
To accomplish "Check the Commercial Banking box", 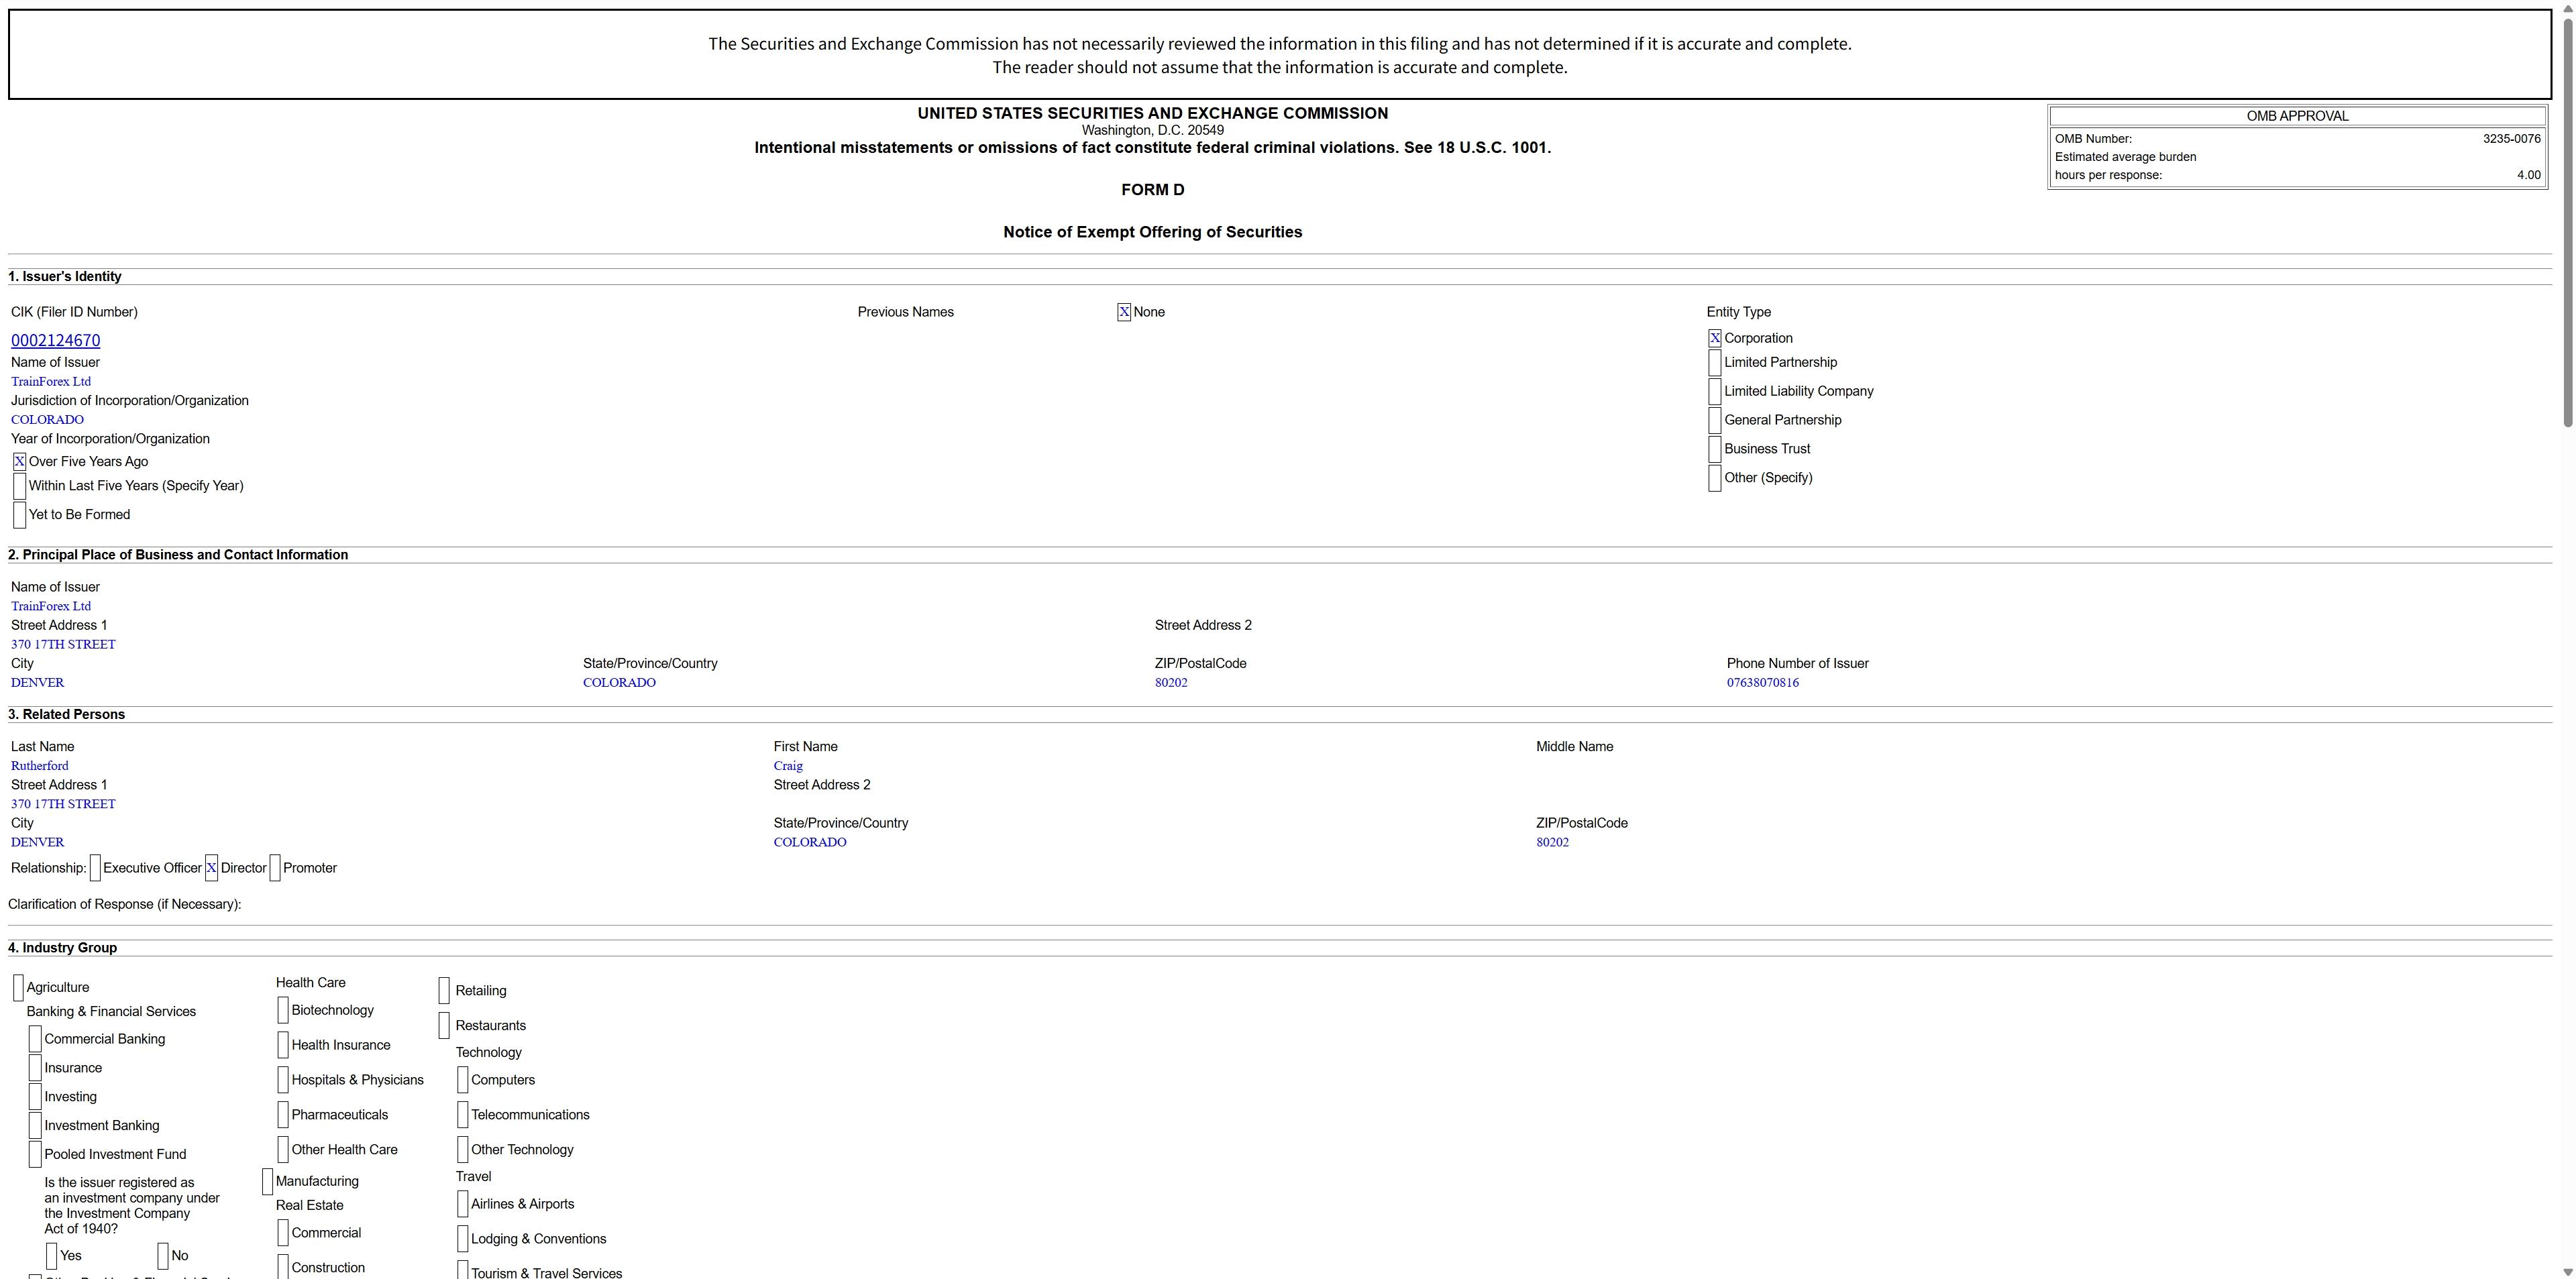I will pos(35,1039).
